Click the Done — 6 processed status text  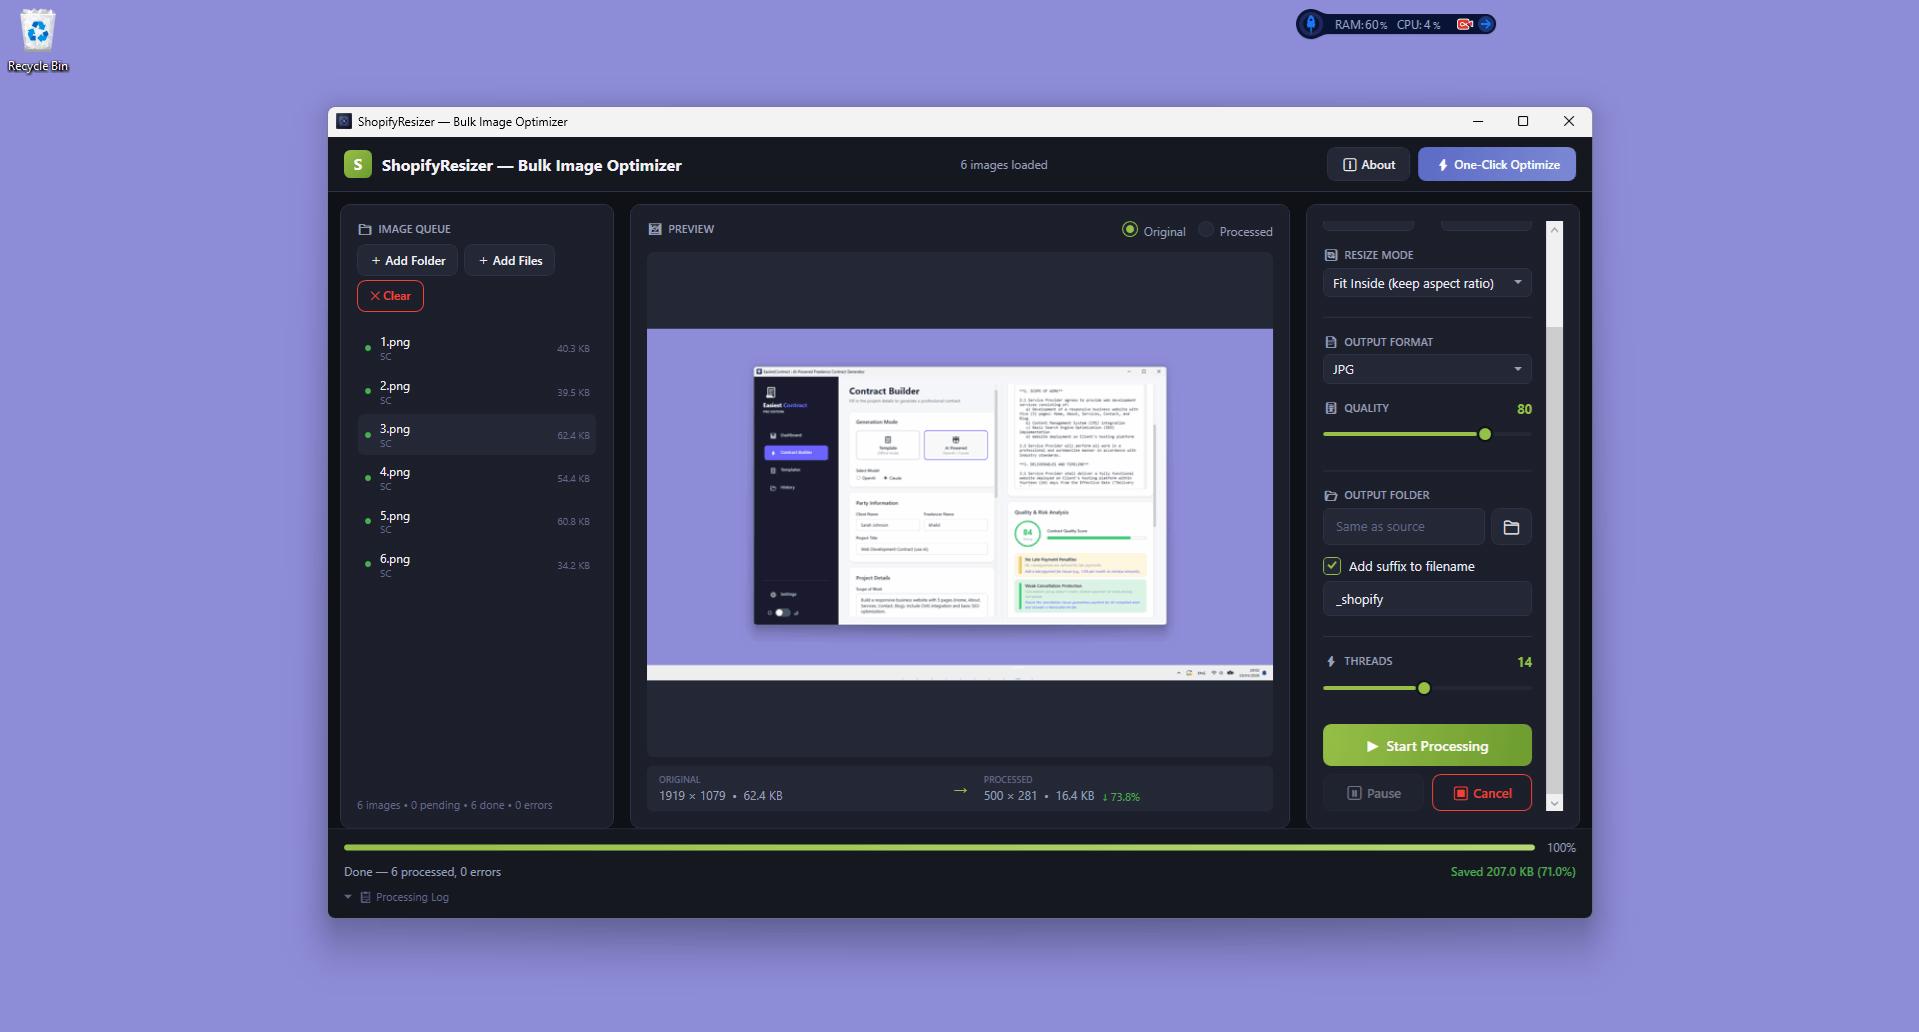(x=422, y=872)
